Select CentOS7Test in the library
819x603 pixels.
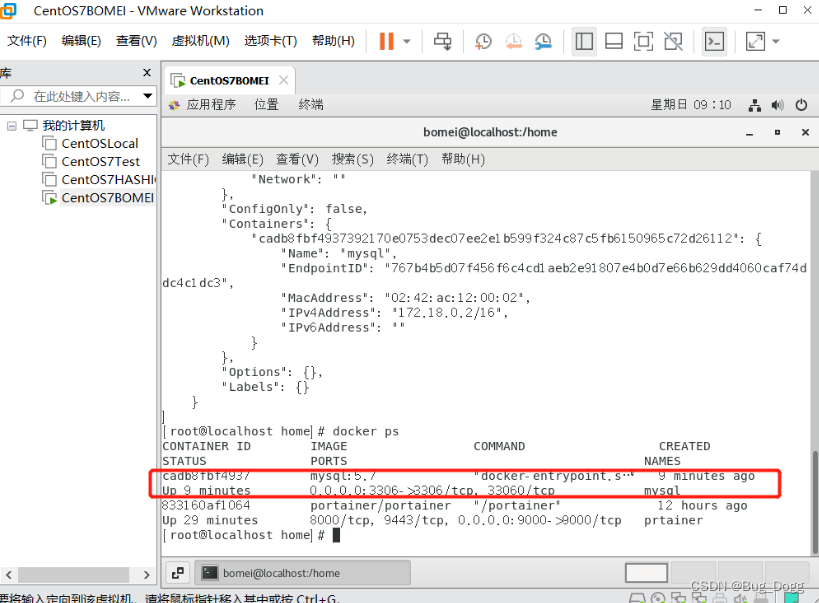100,161
